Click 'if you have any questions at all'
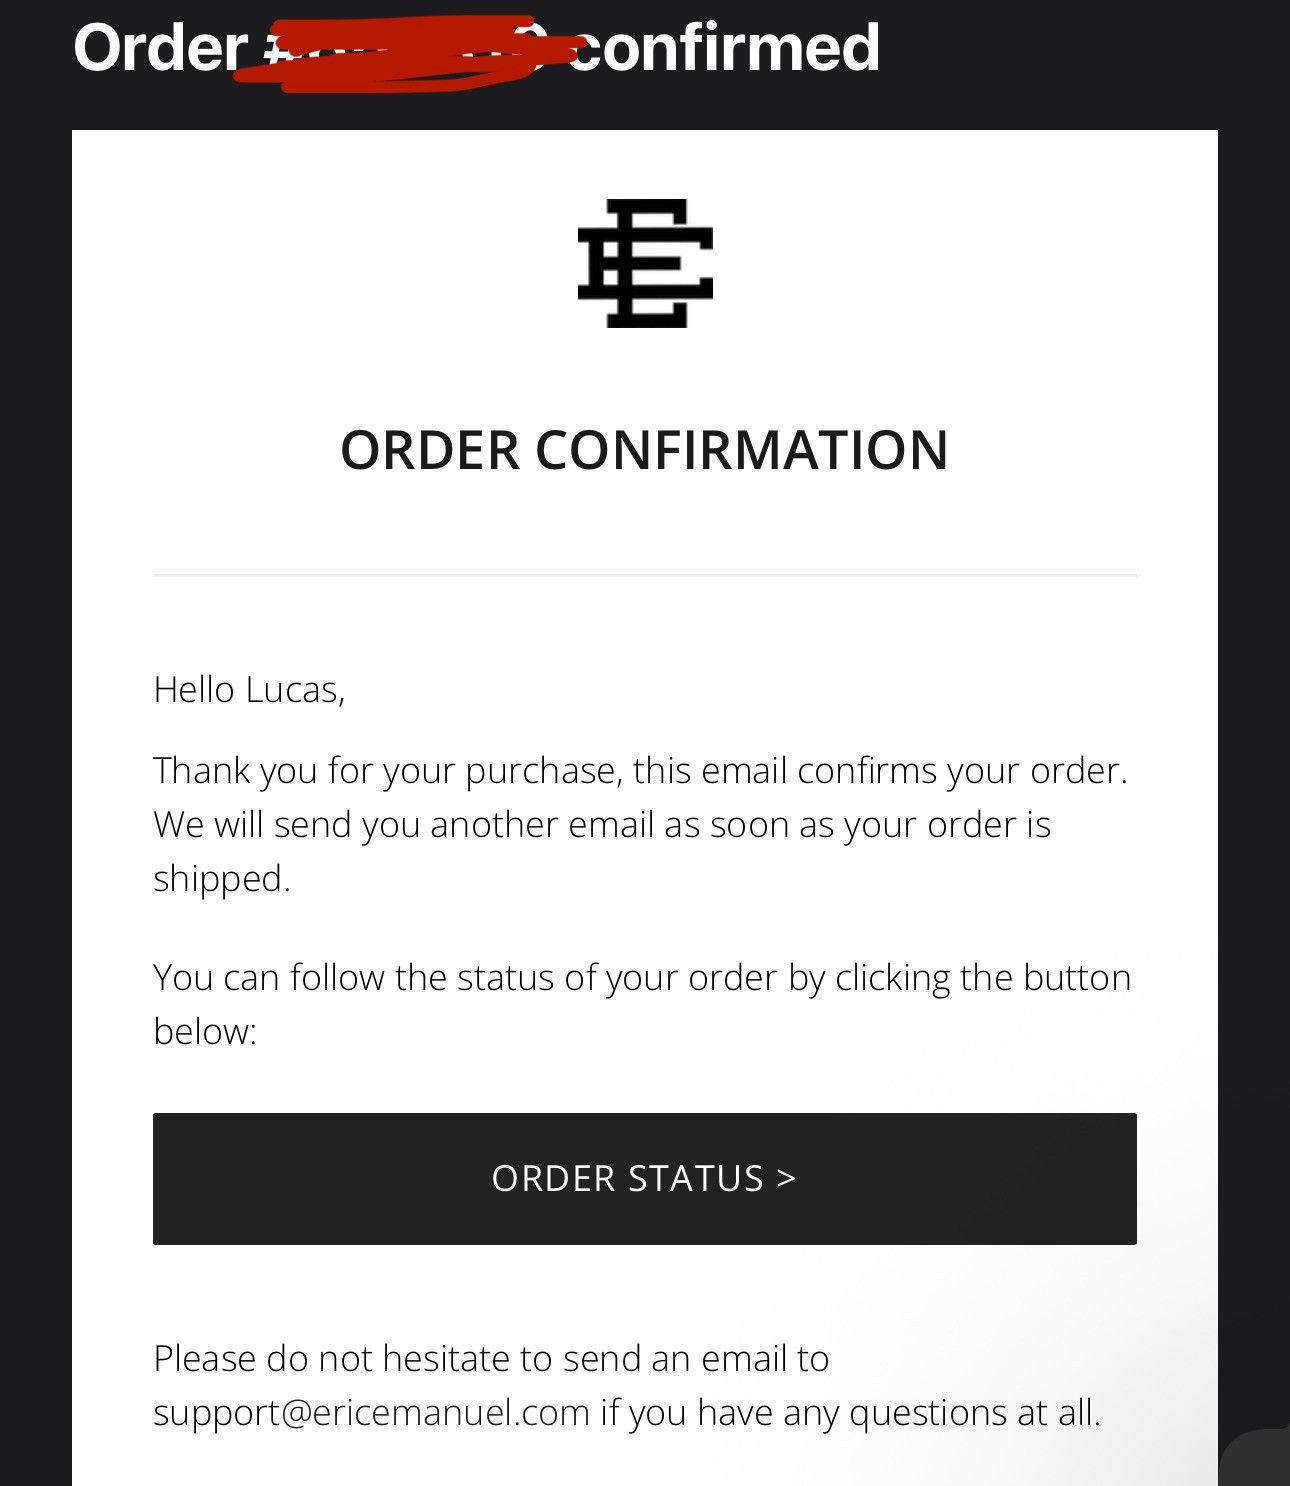1290x1486 pixels. 850,1412
